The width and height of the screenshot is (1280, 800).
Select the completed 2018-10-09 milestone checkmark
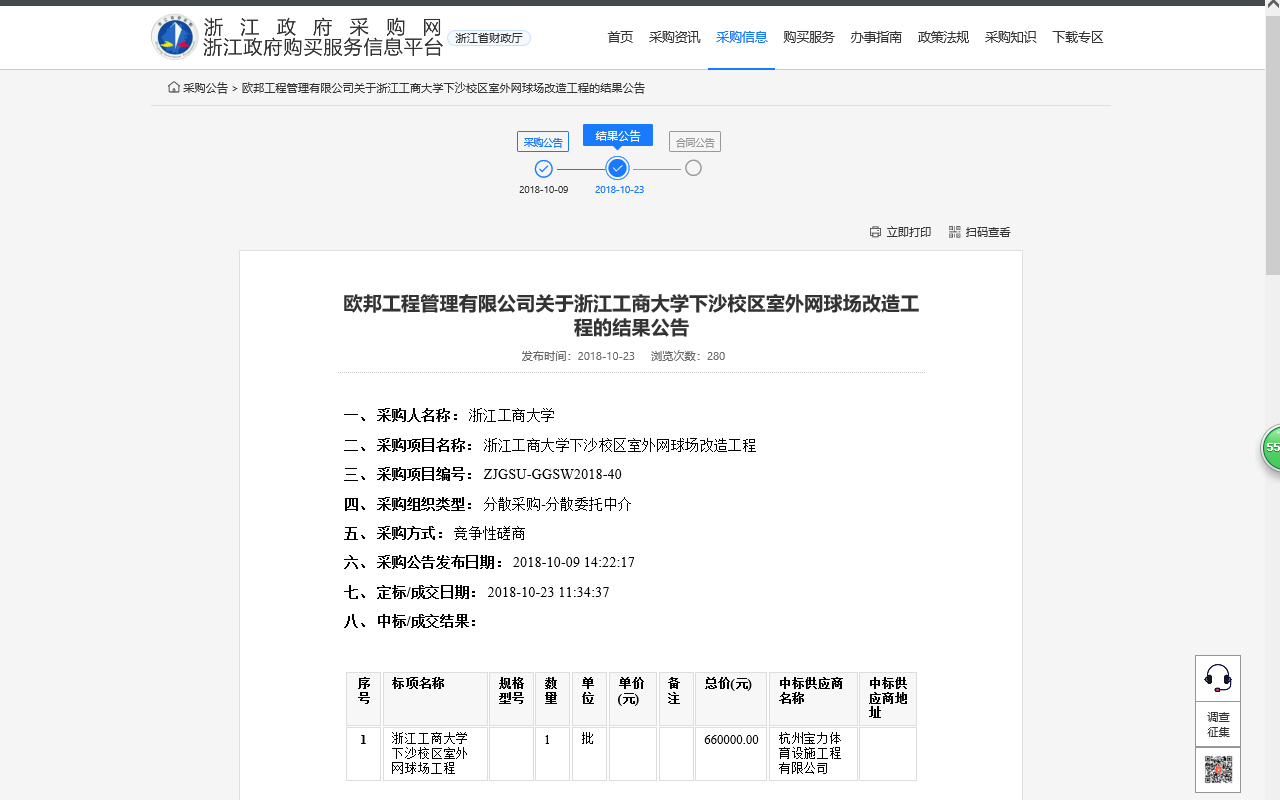pyautogui.click(x=543, y=169)
